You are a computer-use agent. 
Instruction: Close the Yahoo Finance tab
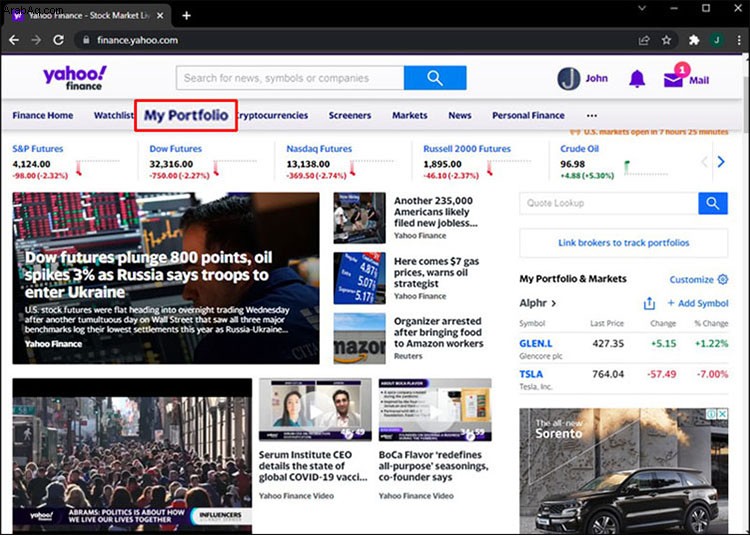pyautogui.click(x=160, y=16)
